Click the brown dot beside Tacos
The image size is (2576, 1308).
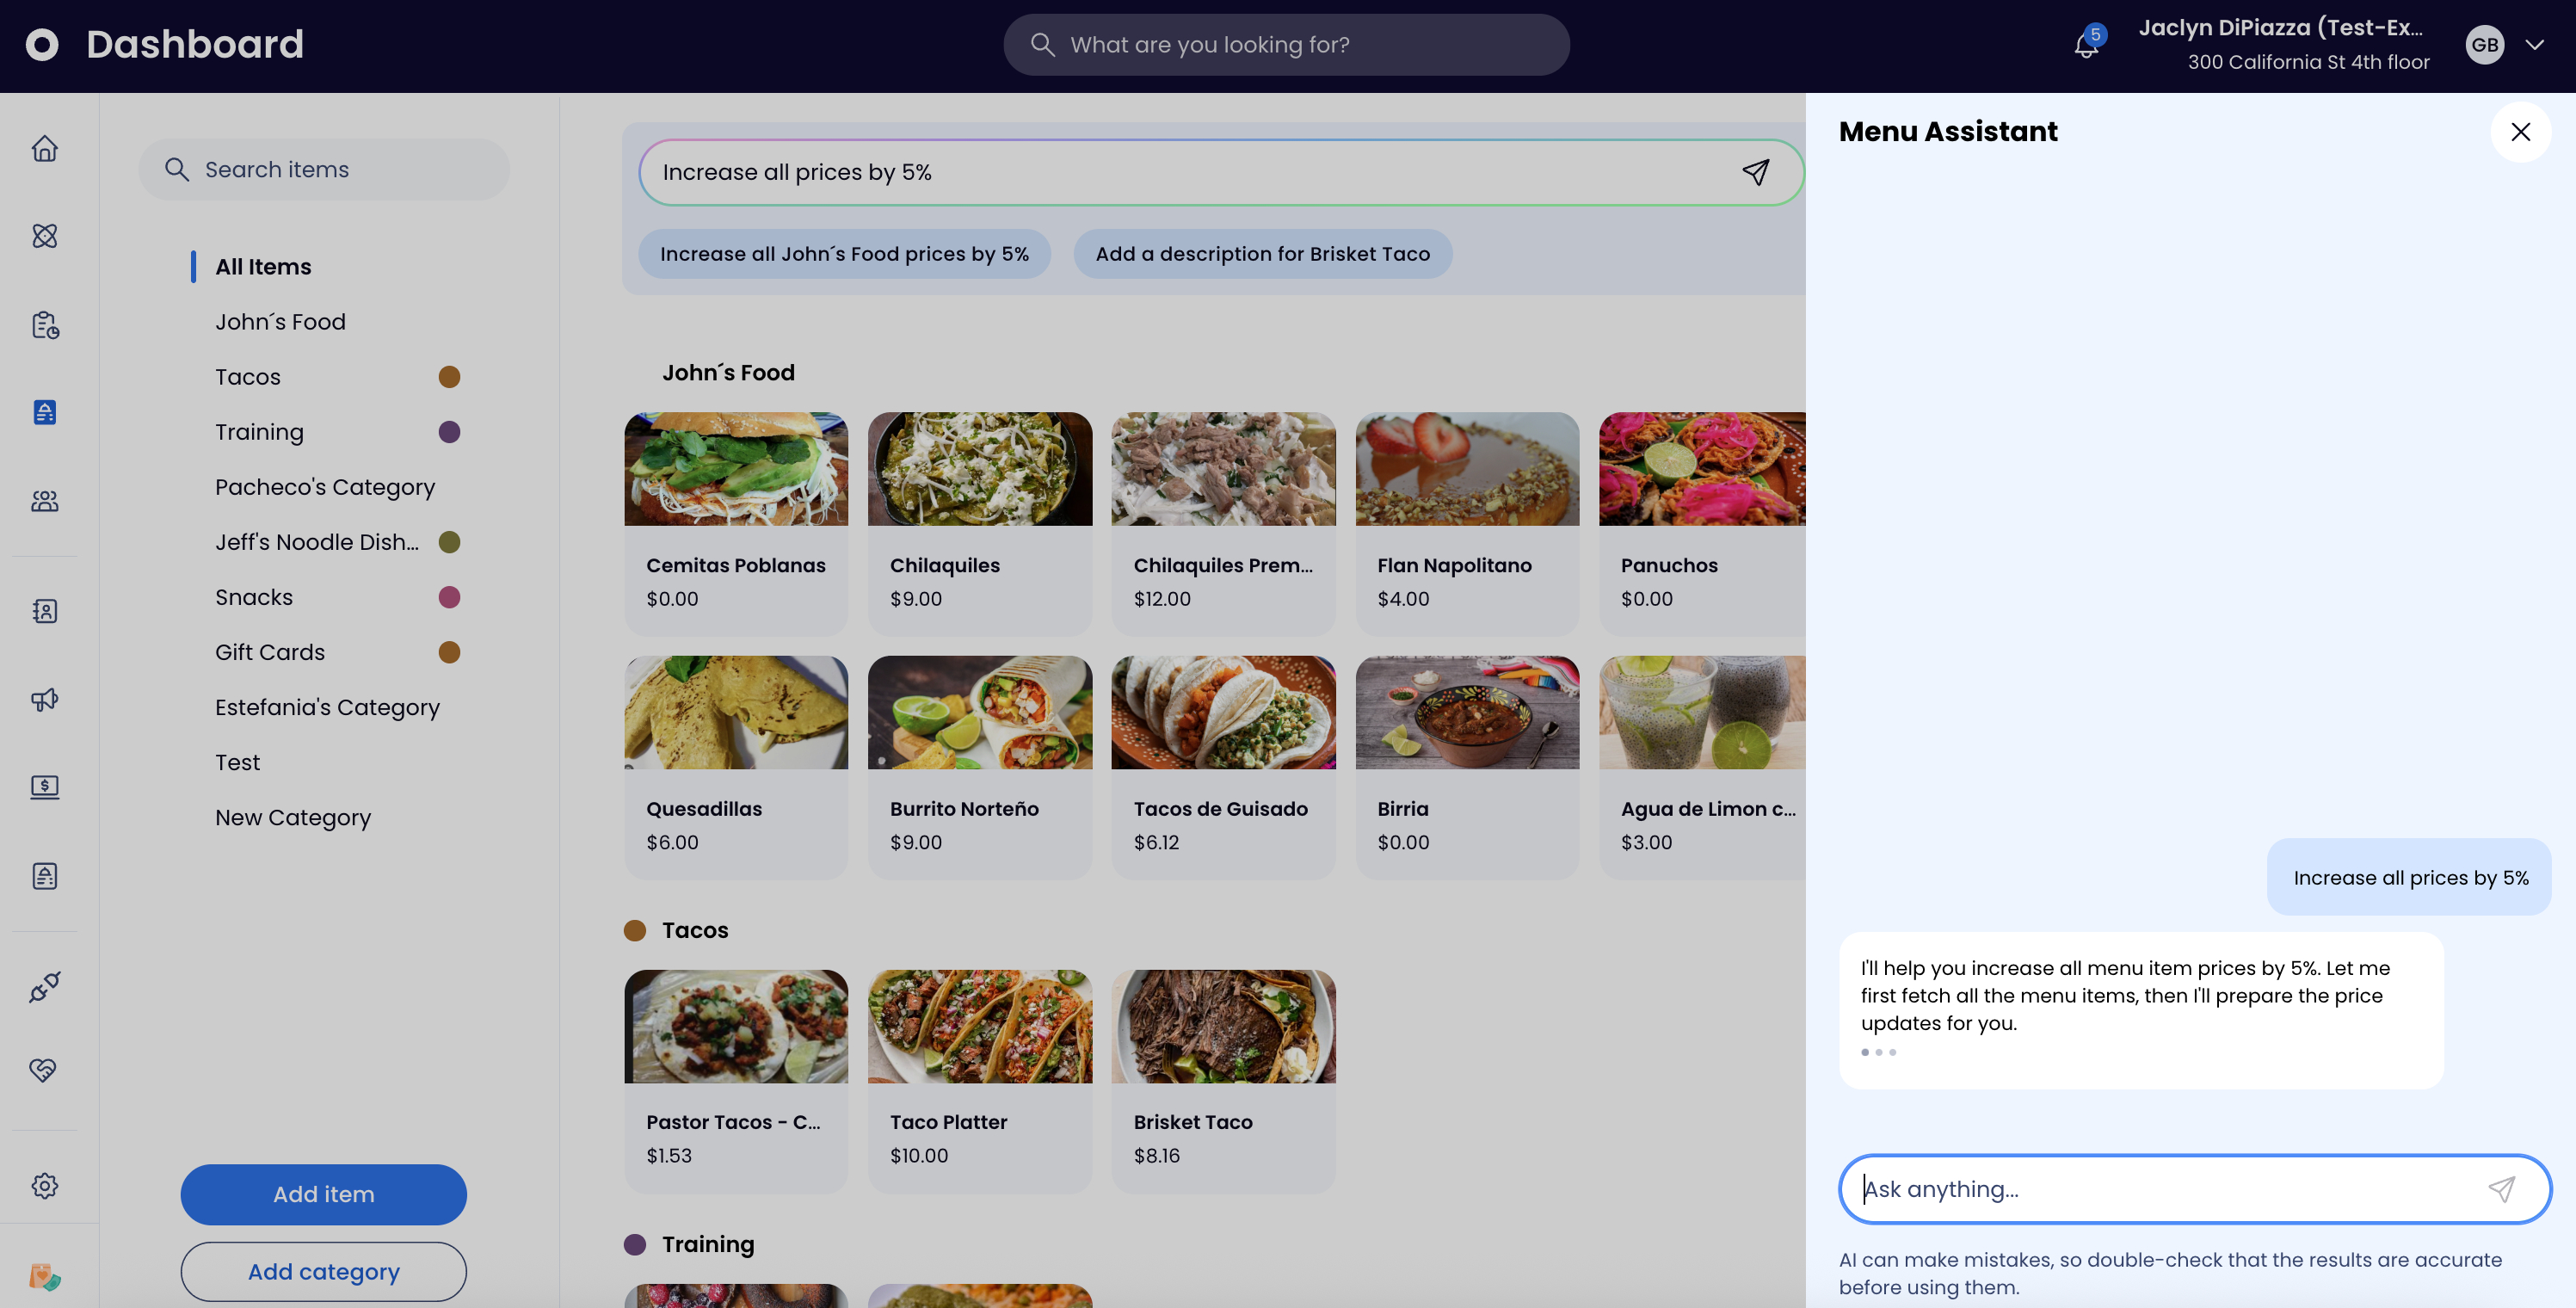[449, 376]
